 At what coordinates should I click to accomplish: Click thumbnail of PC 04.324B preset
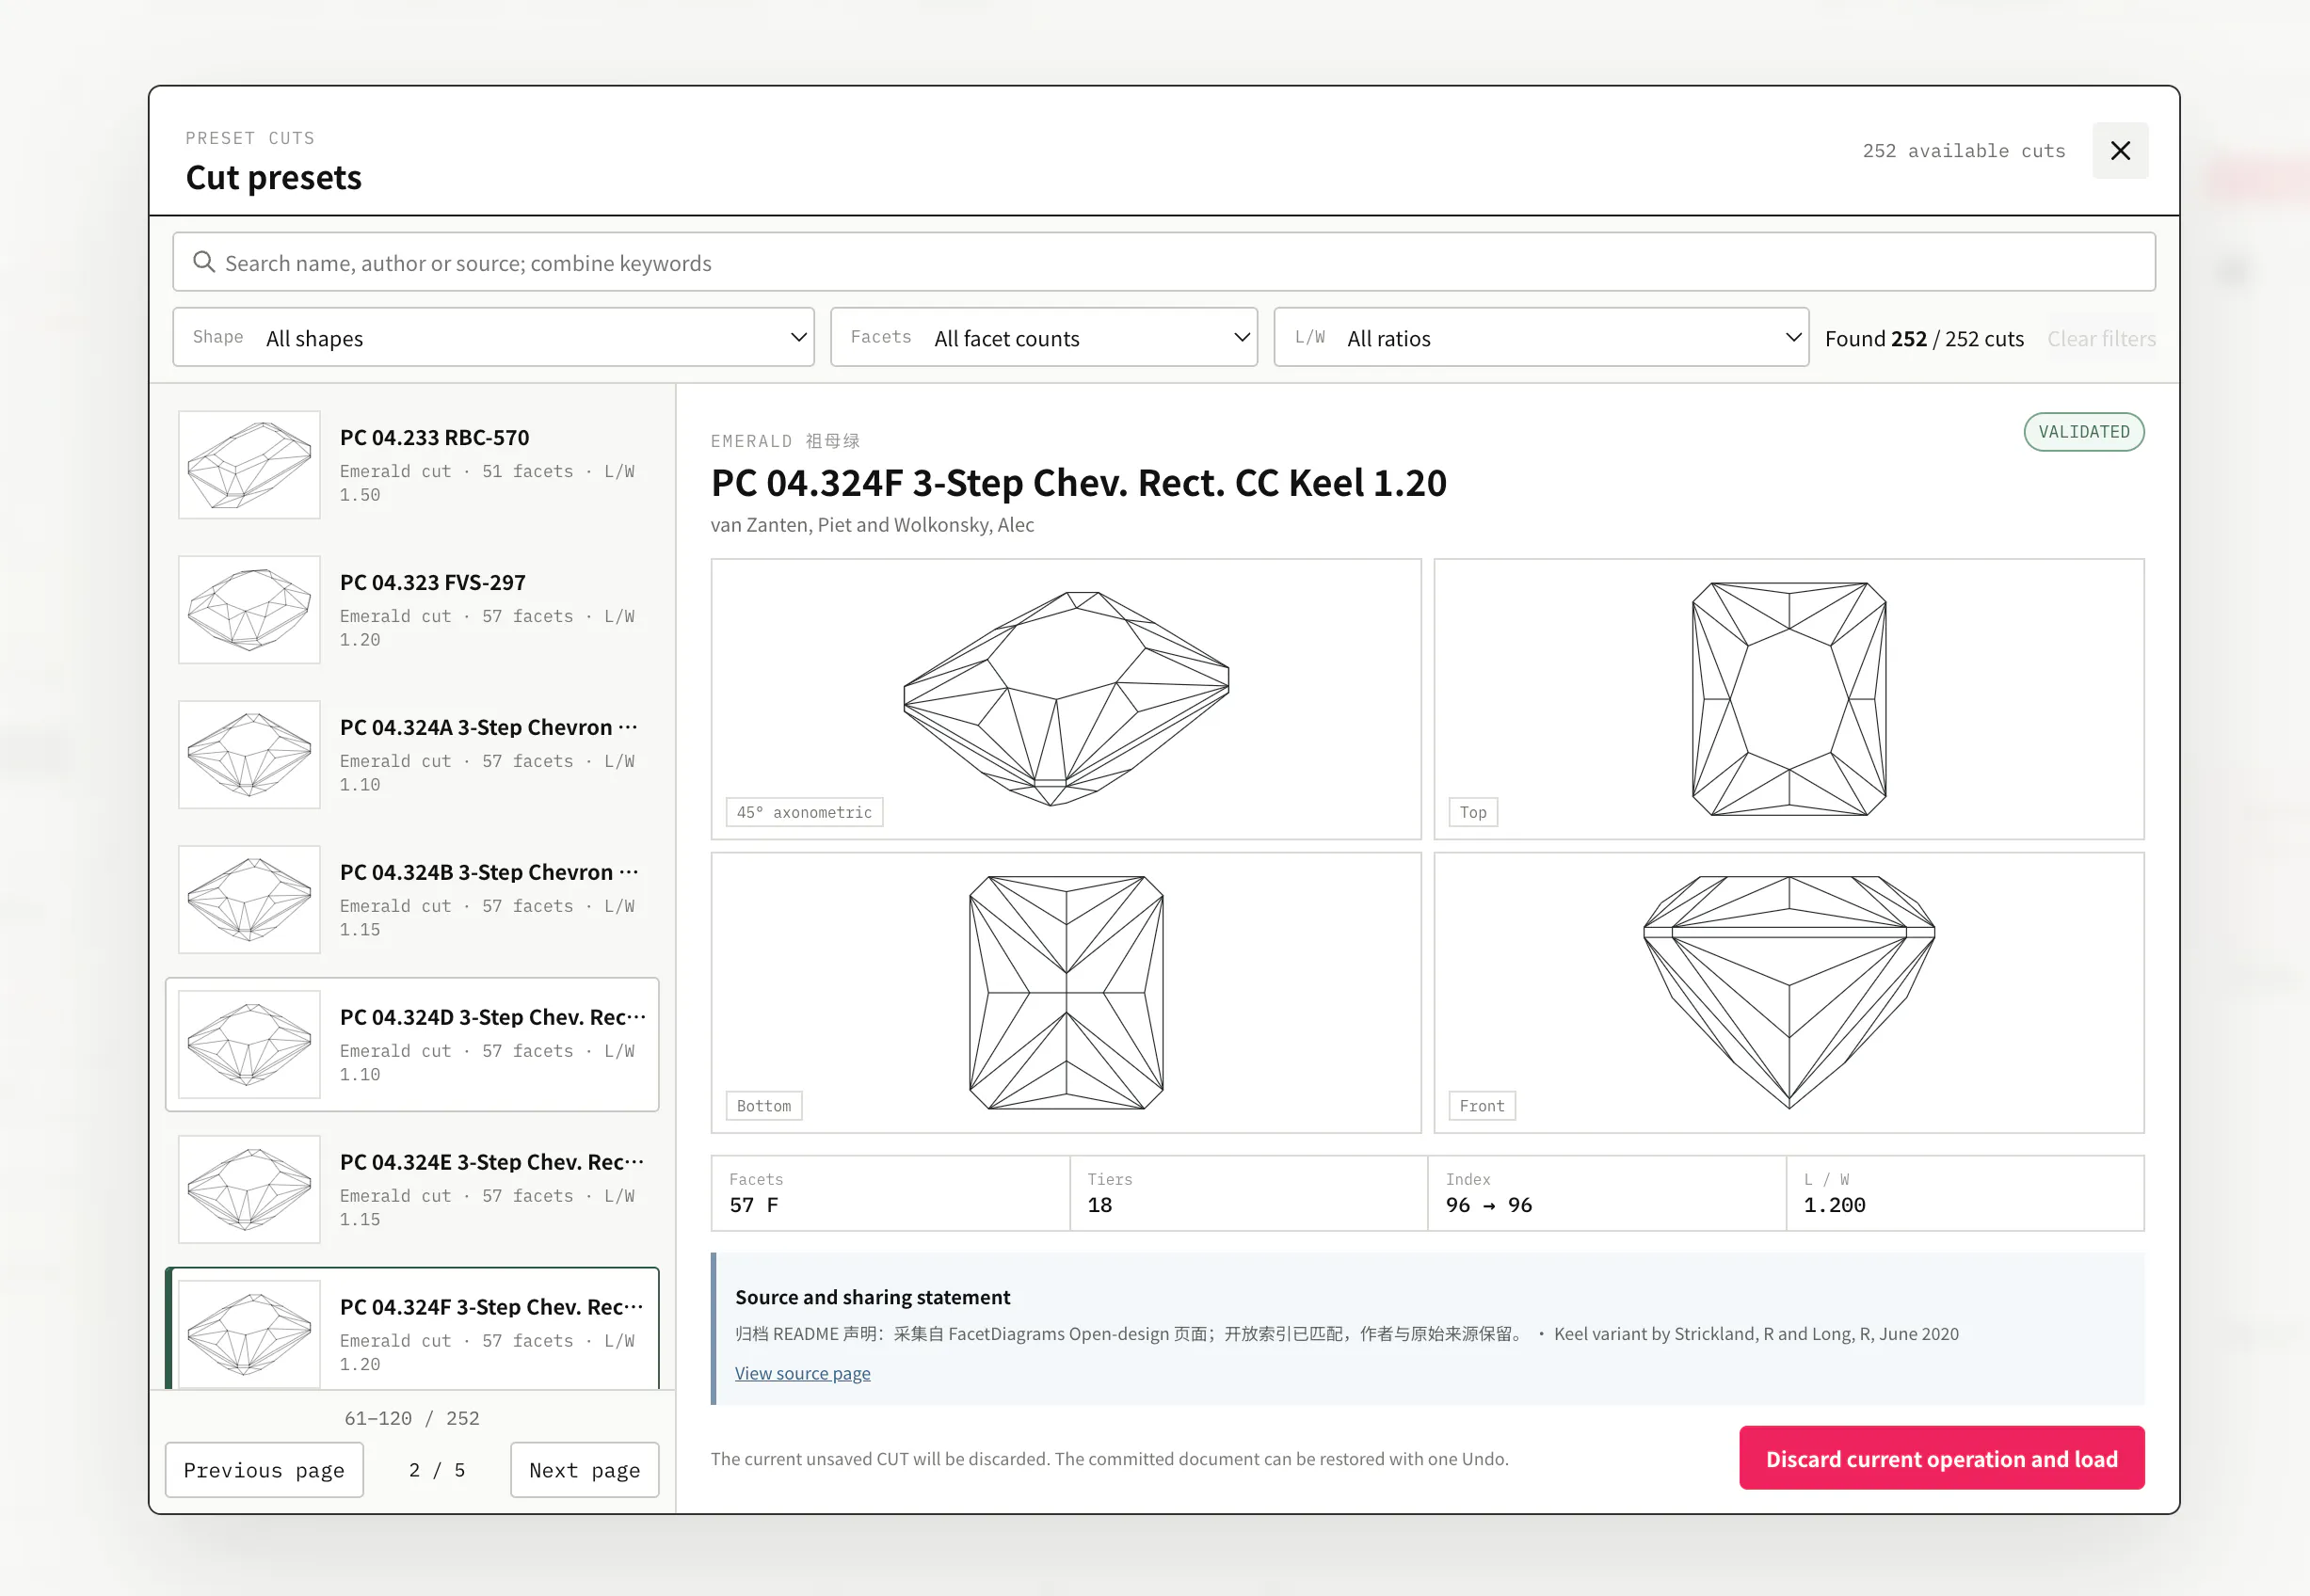click(249, 900)
